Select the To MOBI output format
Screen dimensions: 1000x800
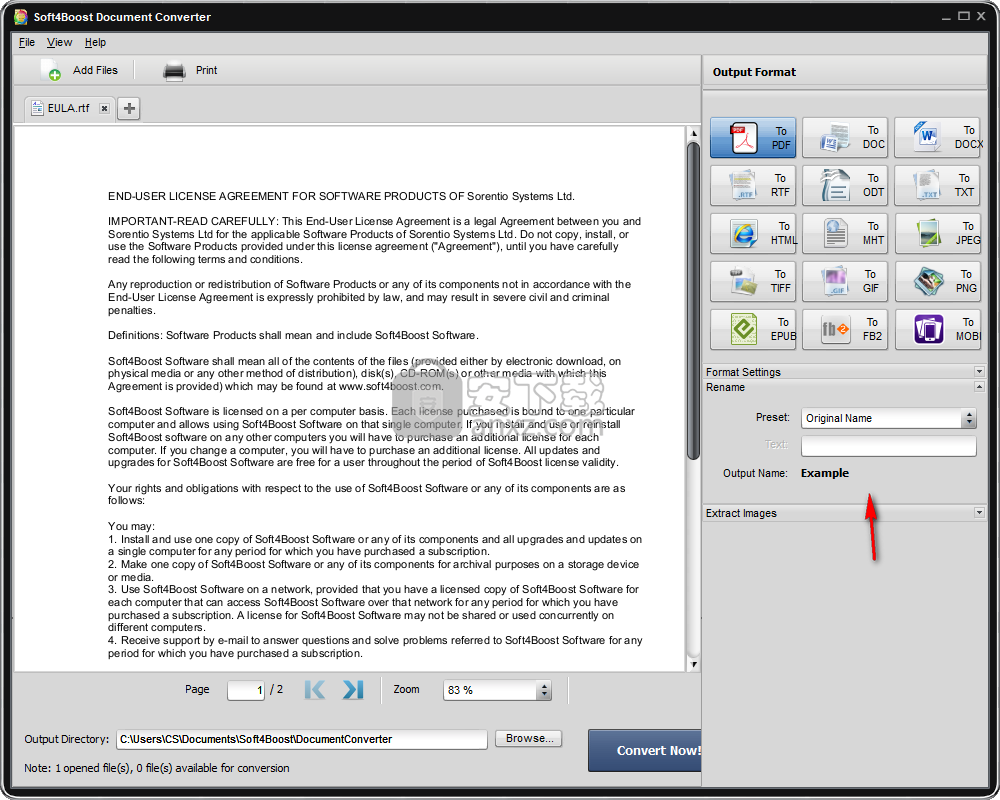938,329
